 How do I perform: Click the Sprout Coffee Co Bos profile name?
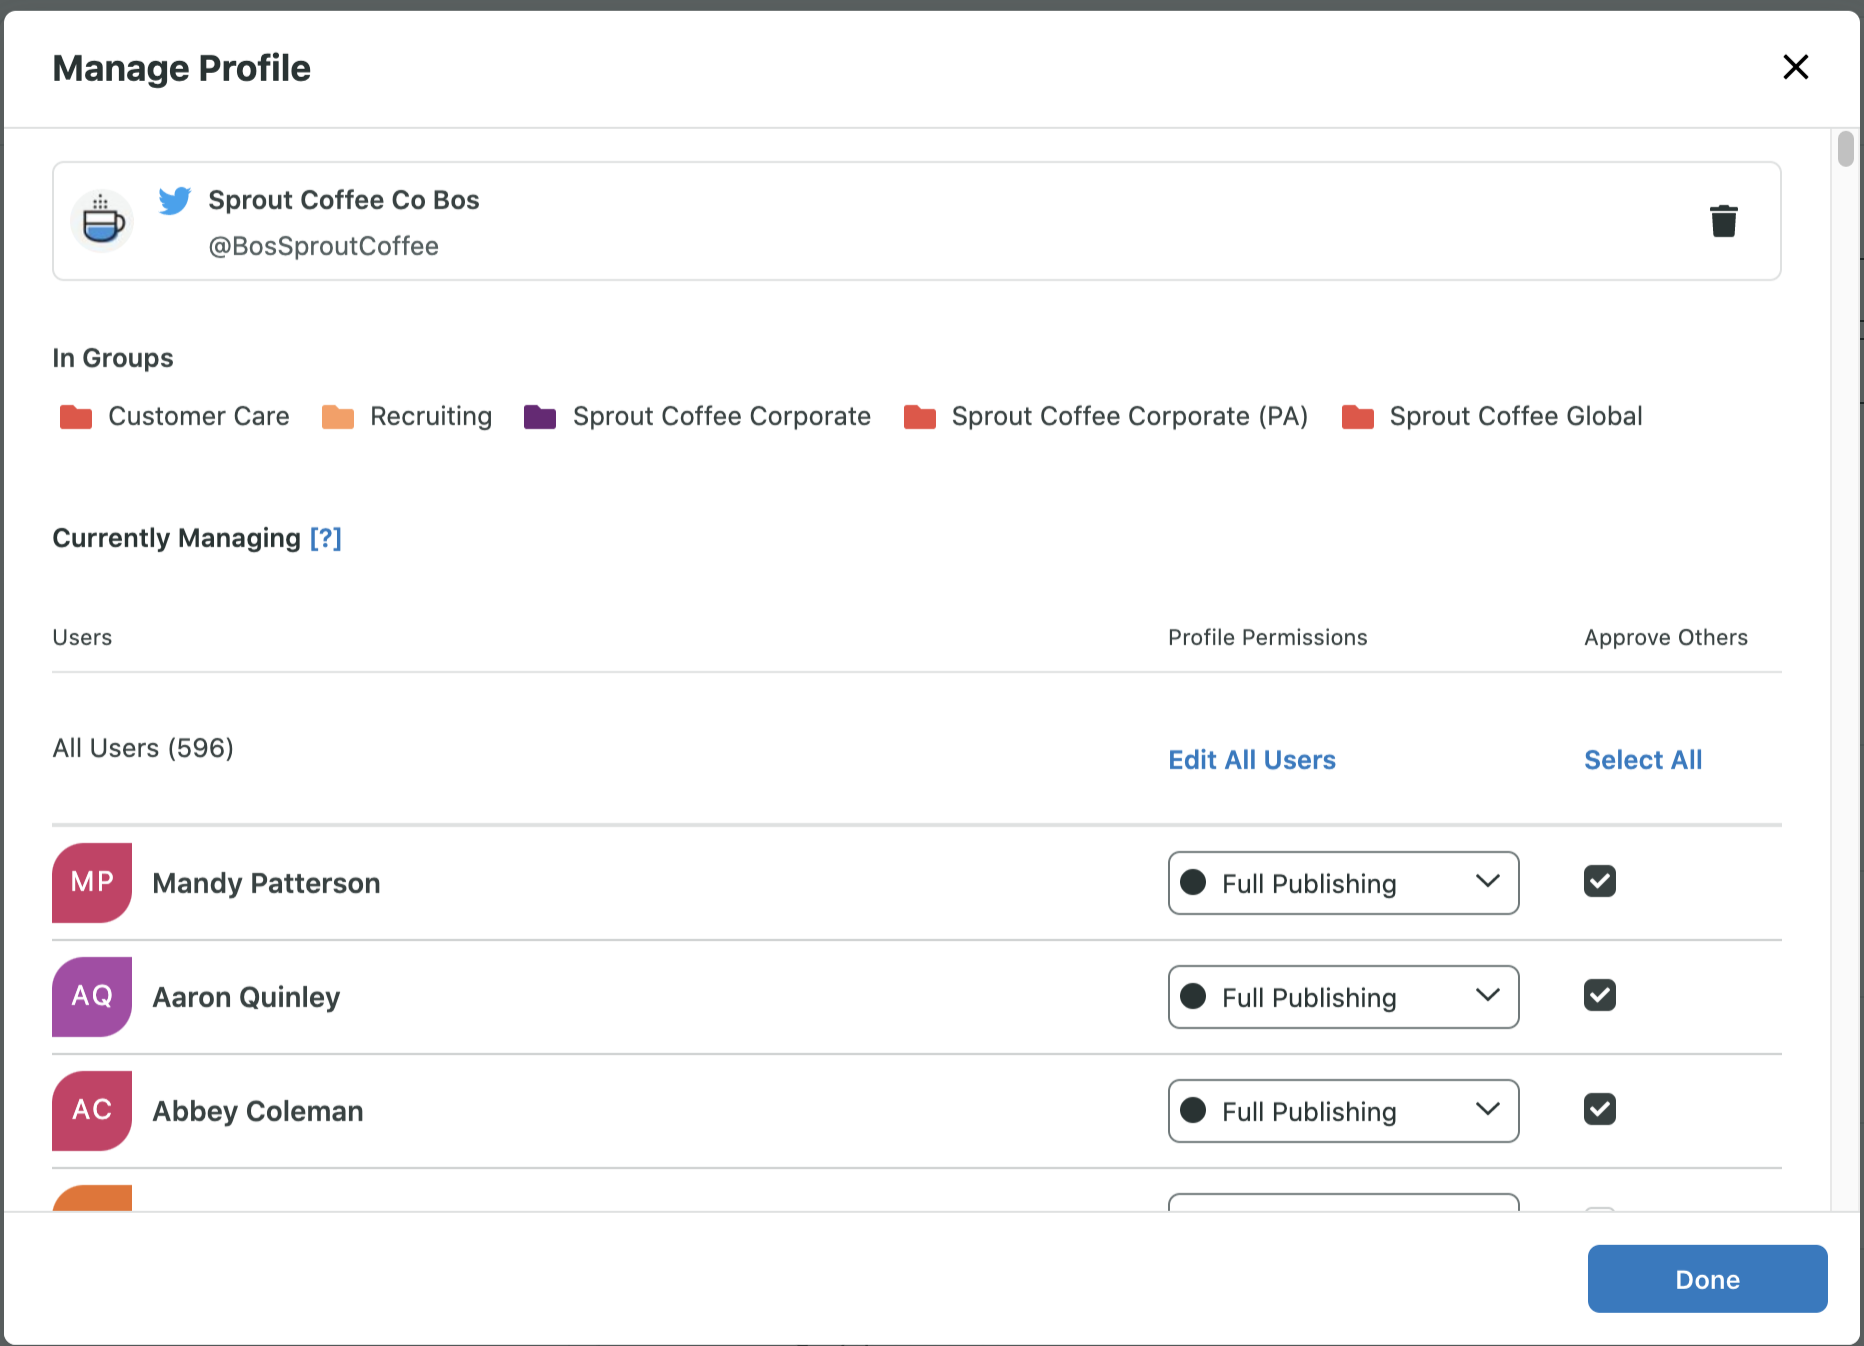(x=344, y=200)
